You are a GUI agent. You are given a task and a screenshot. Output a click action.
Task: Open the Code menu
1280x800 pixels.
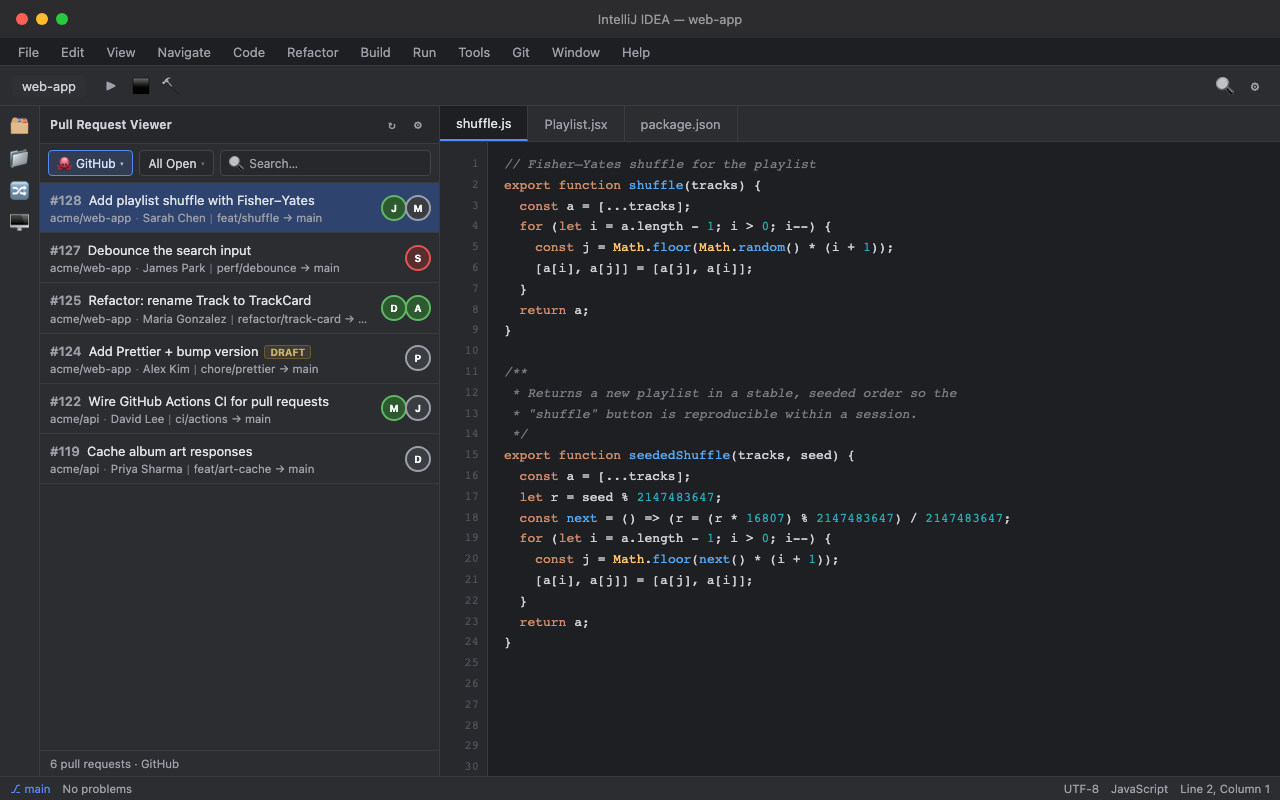pos(249,52)
